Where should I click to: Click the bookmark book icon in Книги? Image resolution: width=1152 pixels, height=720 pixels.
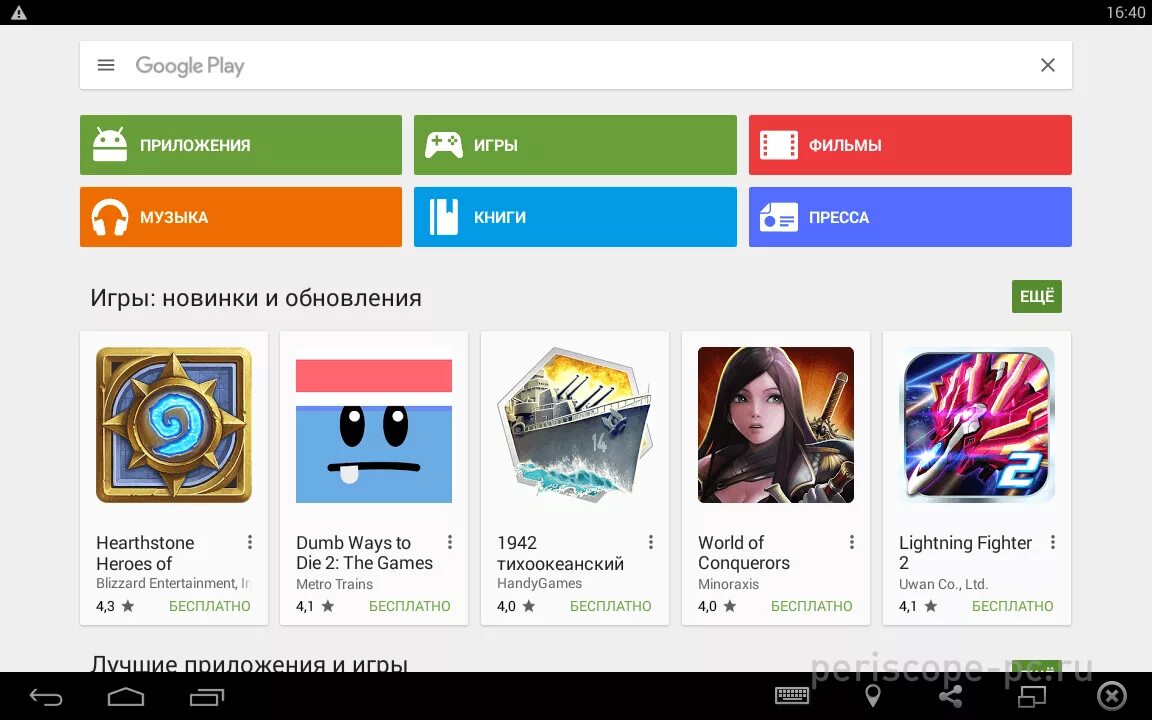coord(444,217)
